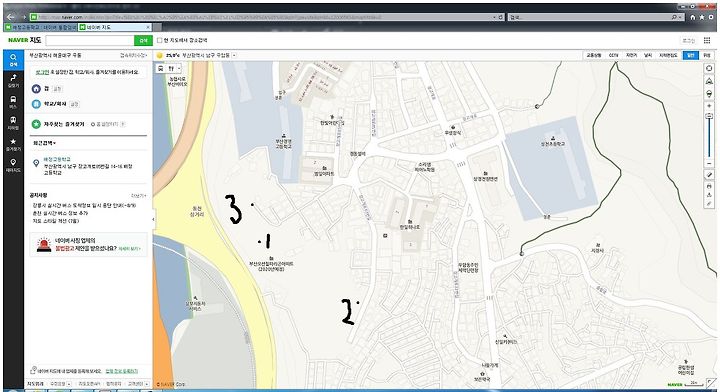
Task: Click the green star frequent favorites icon
Action: tap(36, 124)
